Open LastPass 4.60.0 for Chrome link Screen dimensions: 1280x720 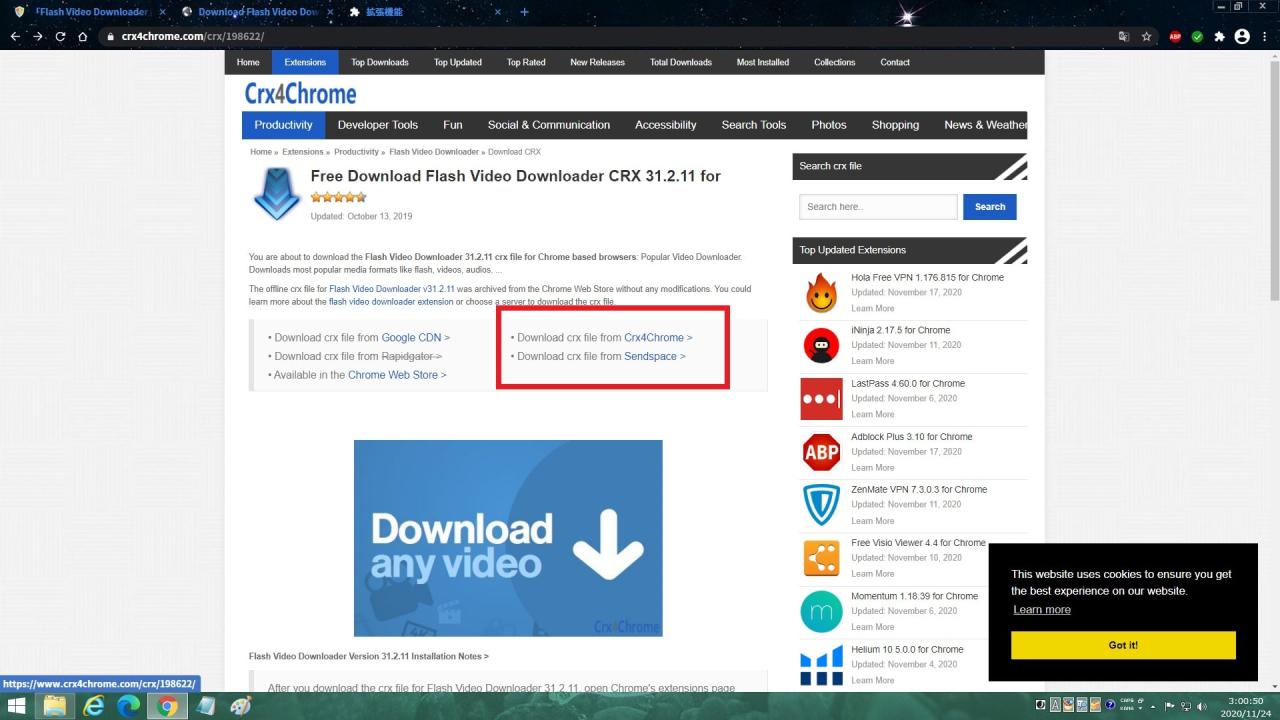pos(908,383)
